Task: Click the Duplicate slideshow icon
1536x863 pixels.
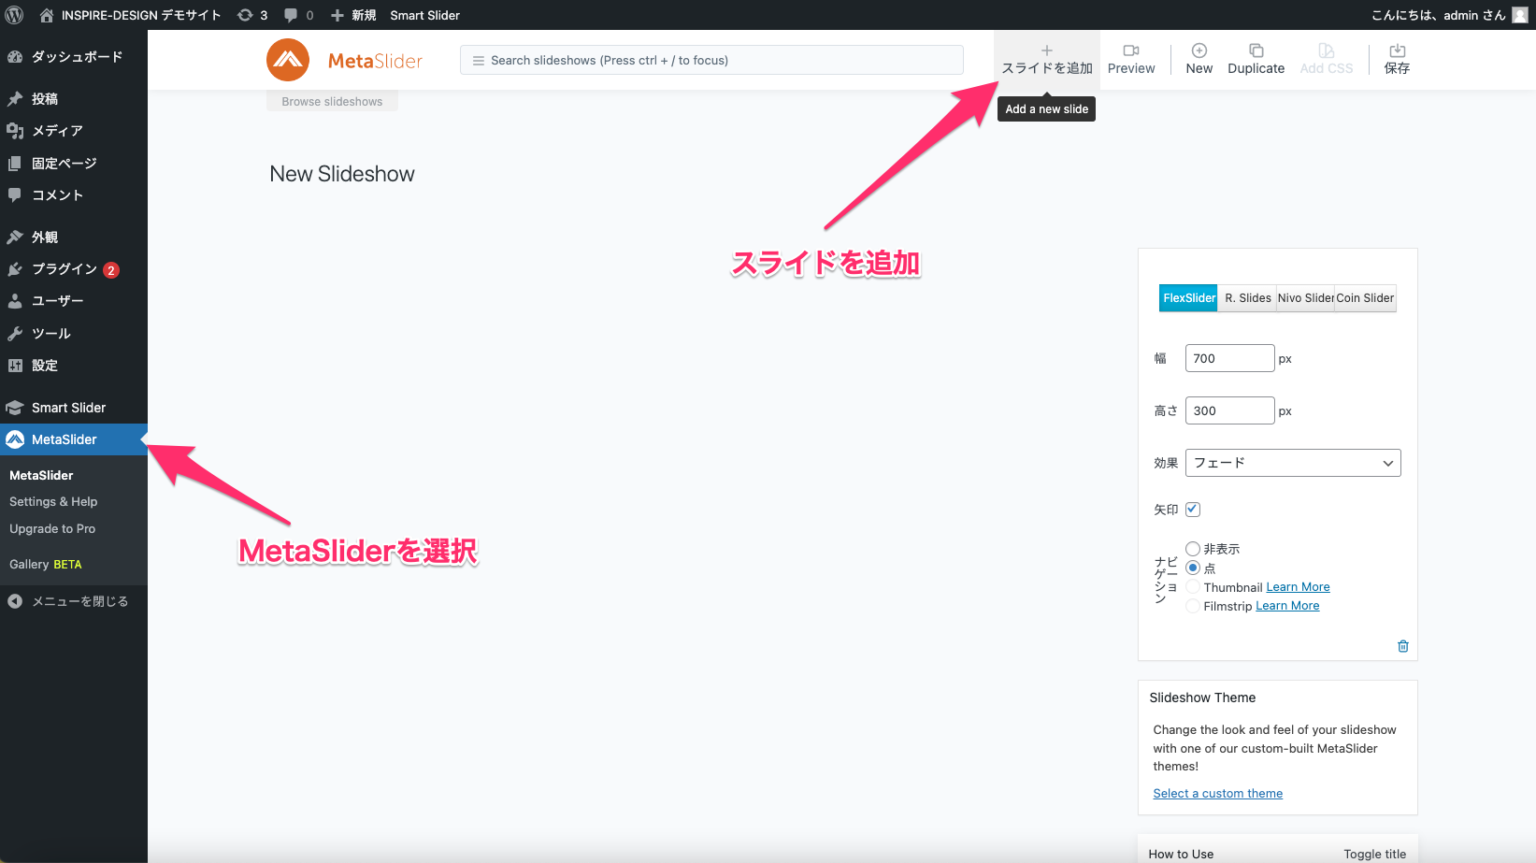Action: pos(1256,51)
